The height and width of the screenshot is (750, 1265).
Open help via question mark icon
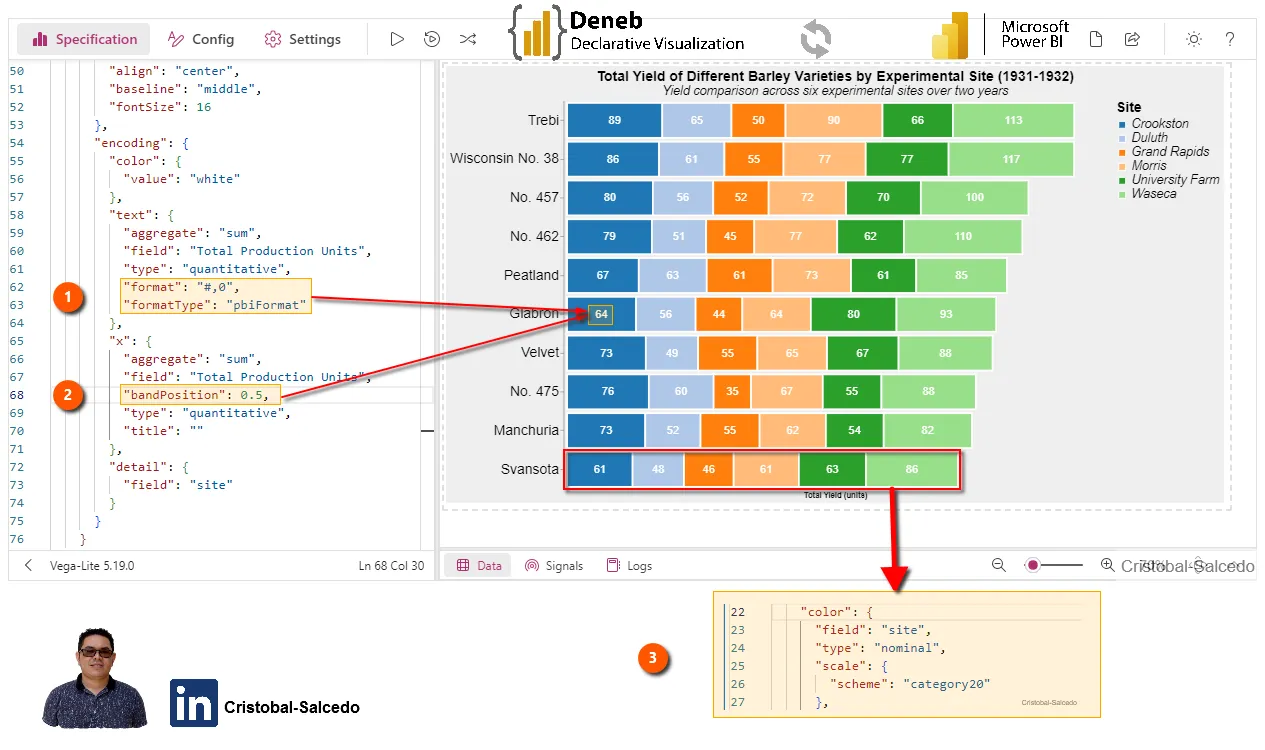(x=1230, y=39)
